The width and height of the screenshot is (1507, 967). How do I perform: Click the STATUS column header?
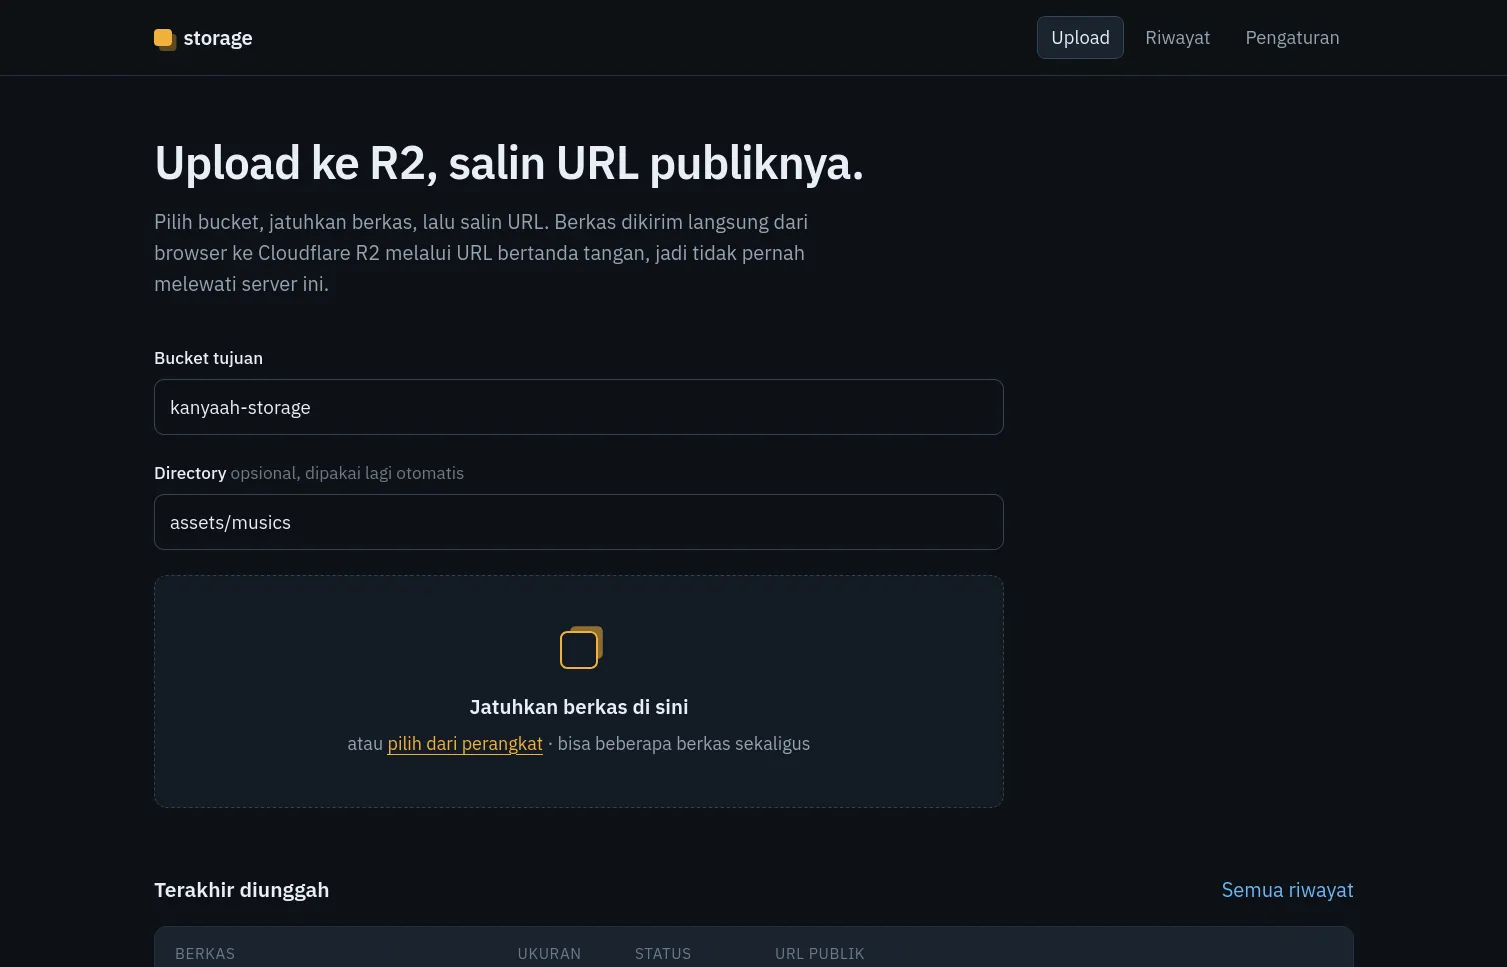[663, 954]
